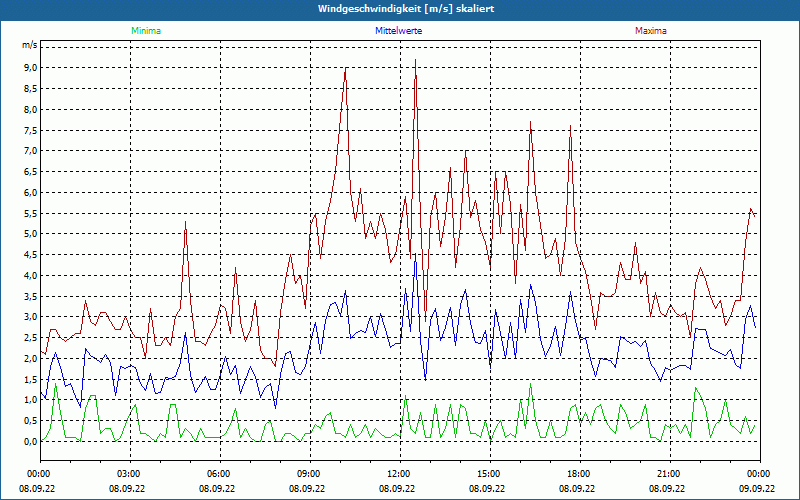The image size is (800, 500).
Task: Click the 09.09.22 date label
Action: [757, 488]
